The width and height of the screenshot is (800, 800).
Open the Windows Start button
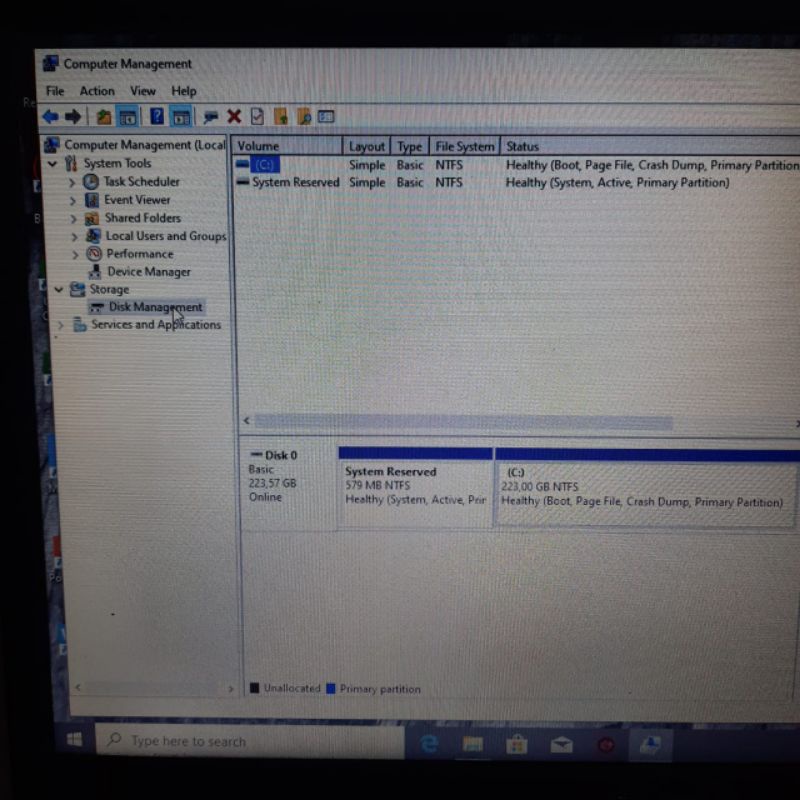point(74,739)
